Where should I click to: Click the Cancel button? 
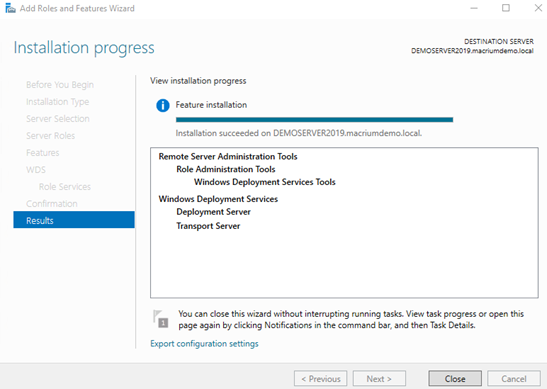(x=514, y=379)
